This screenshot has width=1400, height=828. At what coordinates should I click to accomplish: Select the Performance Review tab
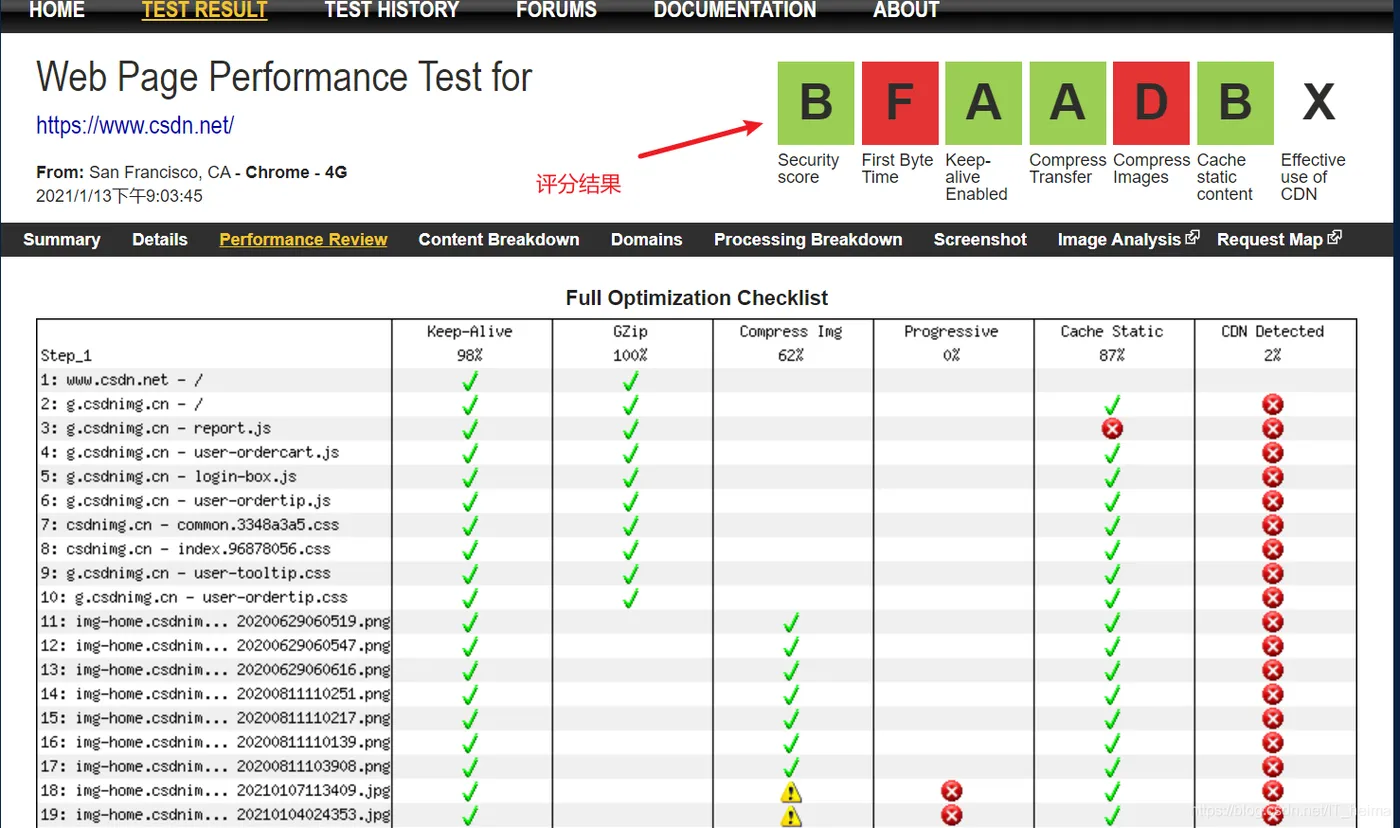click(x=303, y=240)
